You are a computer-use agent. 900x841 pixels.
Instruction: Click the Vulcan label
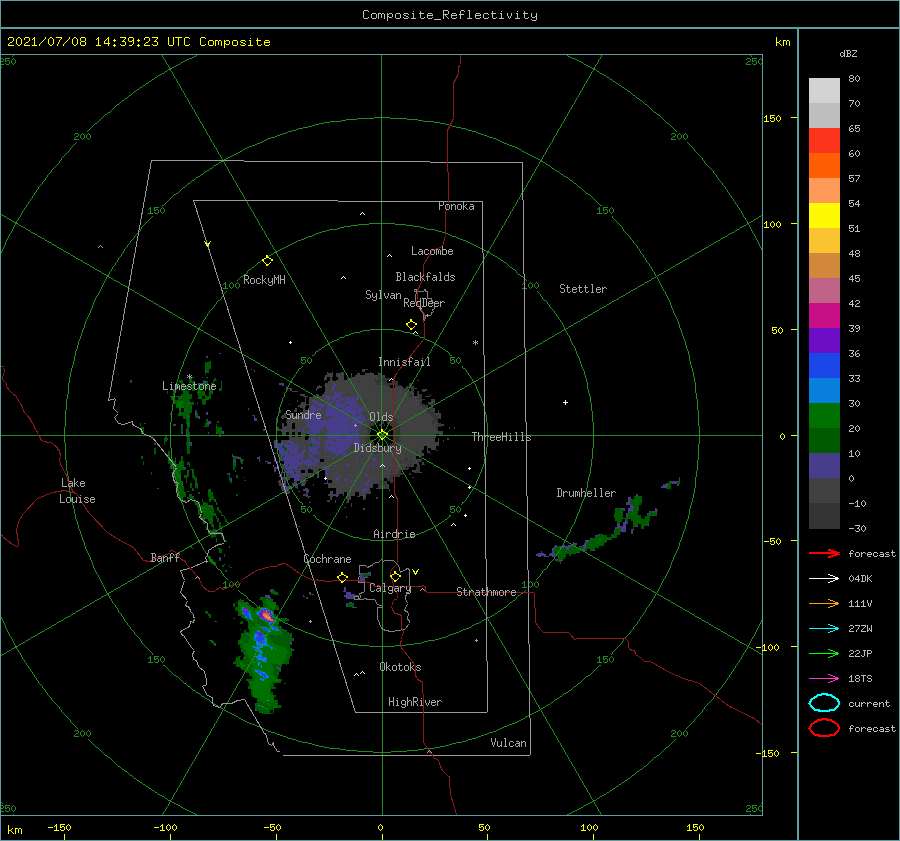click(x=509, y=743)
